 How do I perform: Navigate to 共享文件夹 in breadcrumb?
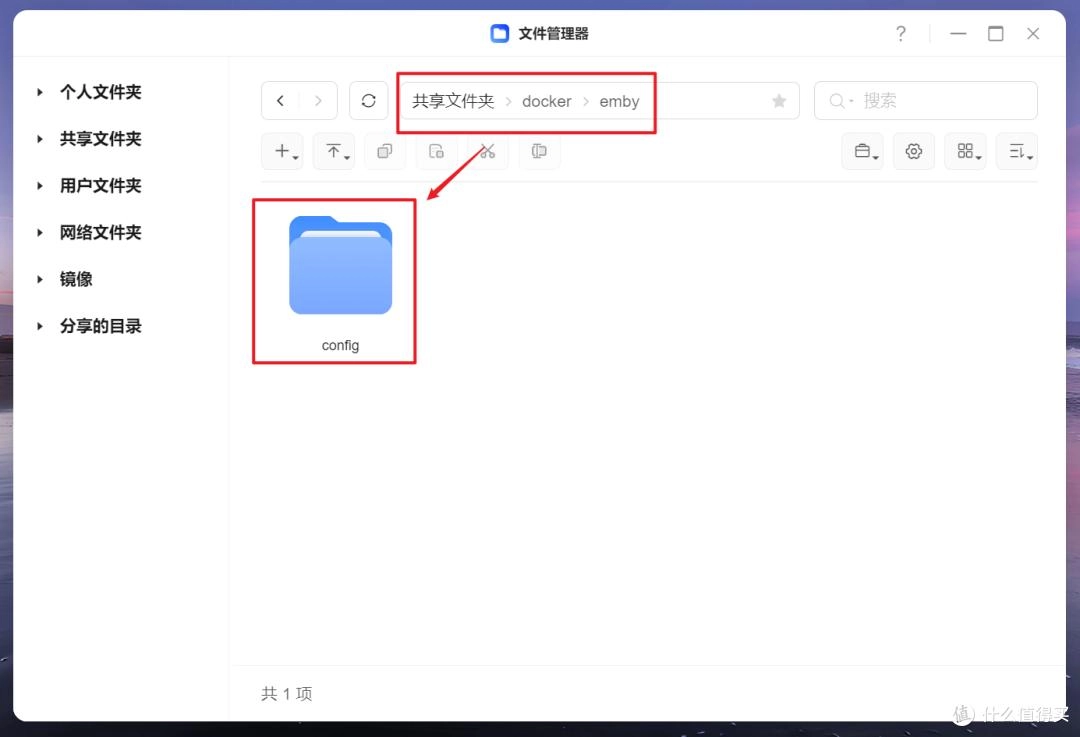pyautogui.click(x=453, y=101)
